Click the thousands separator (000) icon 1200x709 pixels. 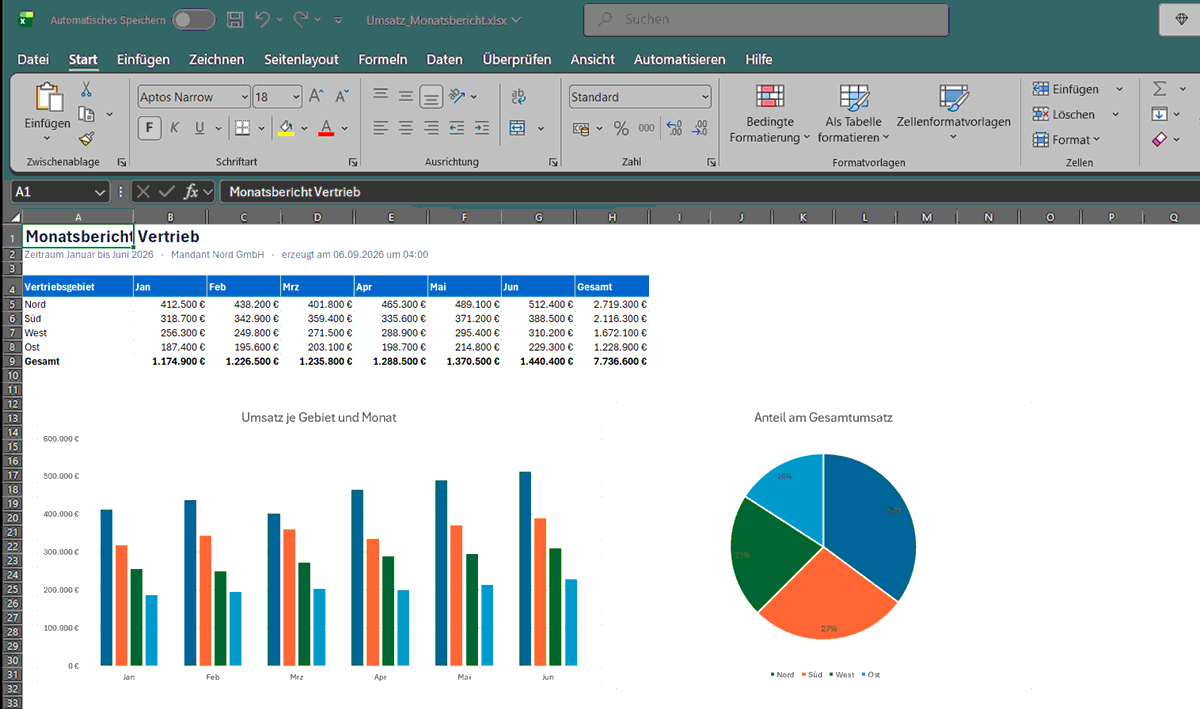(647, 128)
